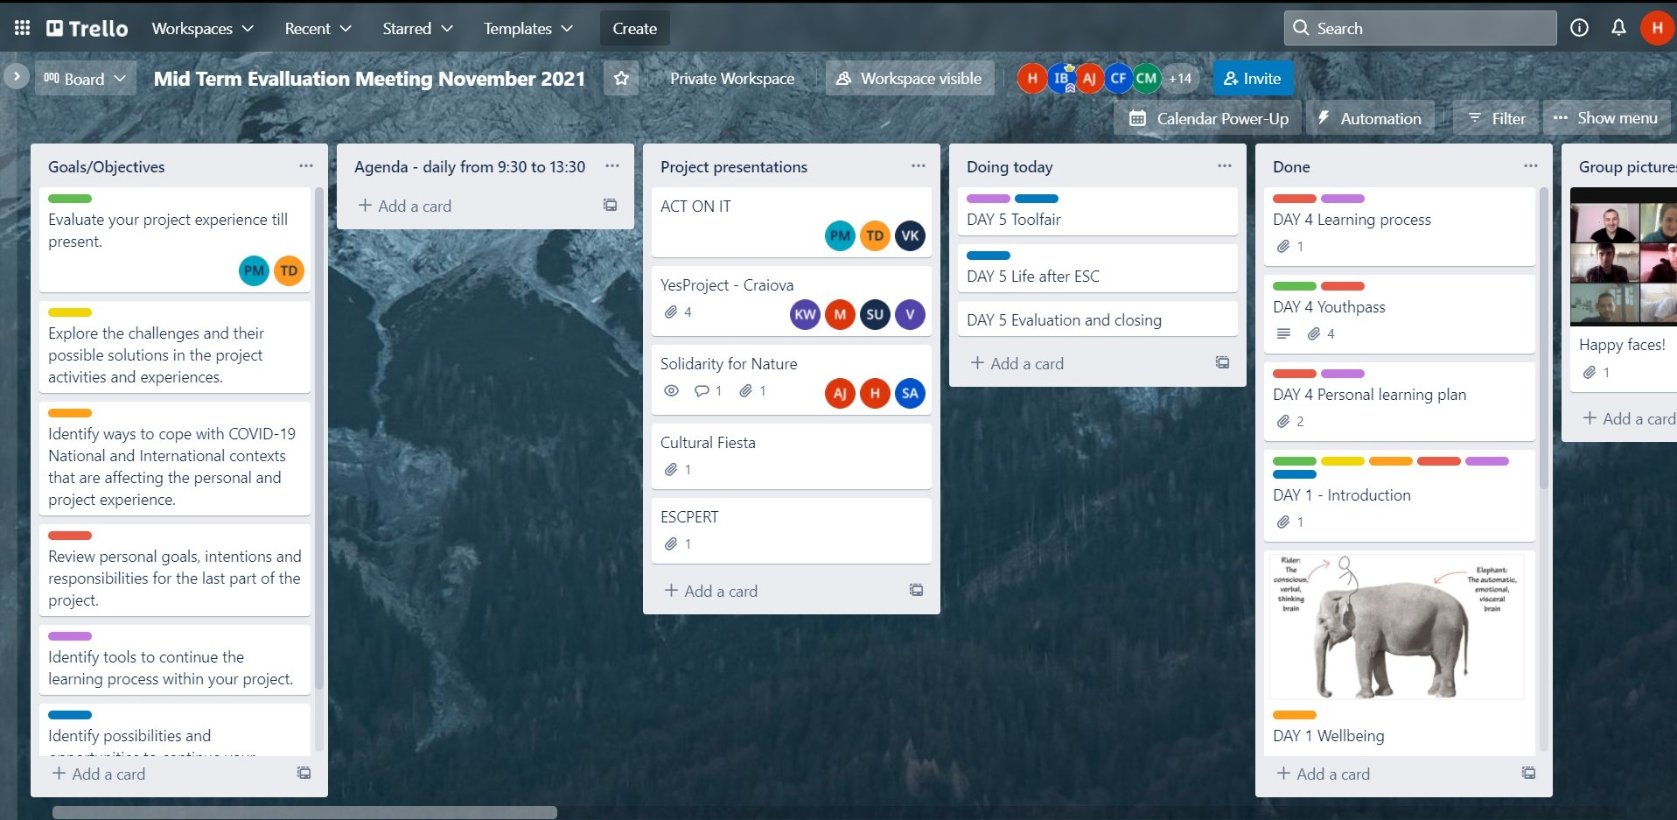Create card from template in Goals/Objectives list
The height and width of the screenshot is (820, 1677).
tap(304, 773)
